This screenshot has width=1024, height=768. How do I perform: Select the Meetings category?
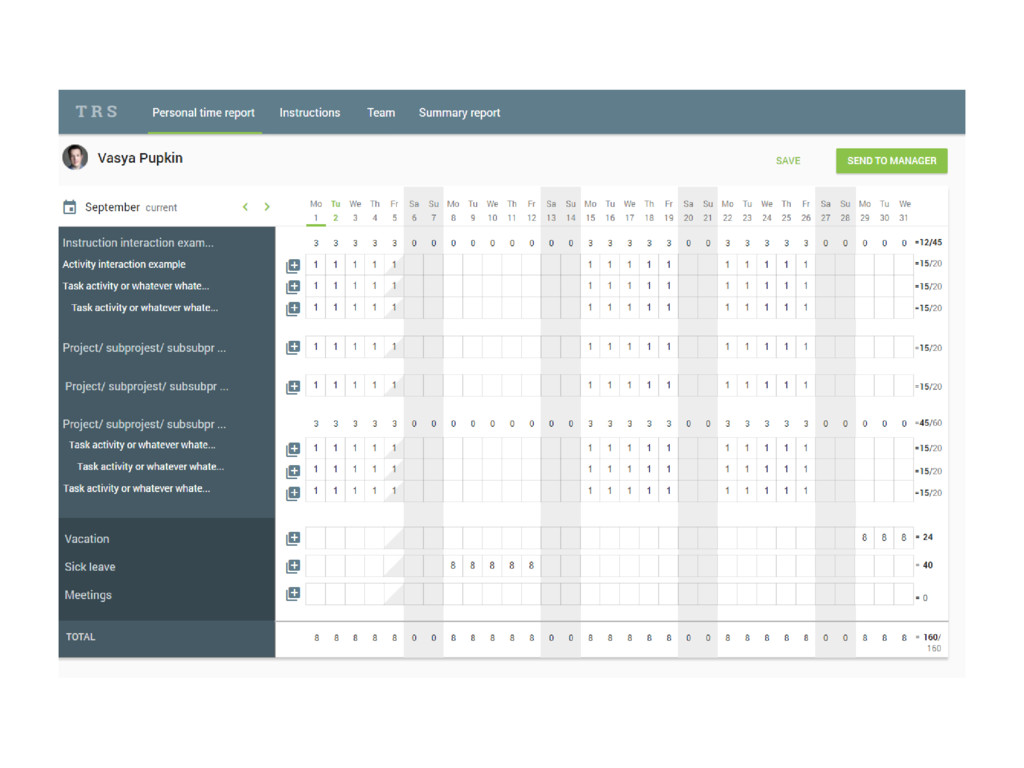tap(88, 595)
